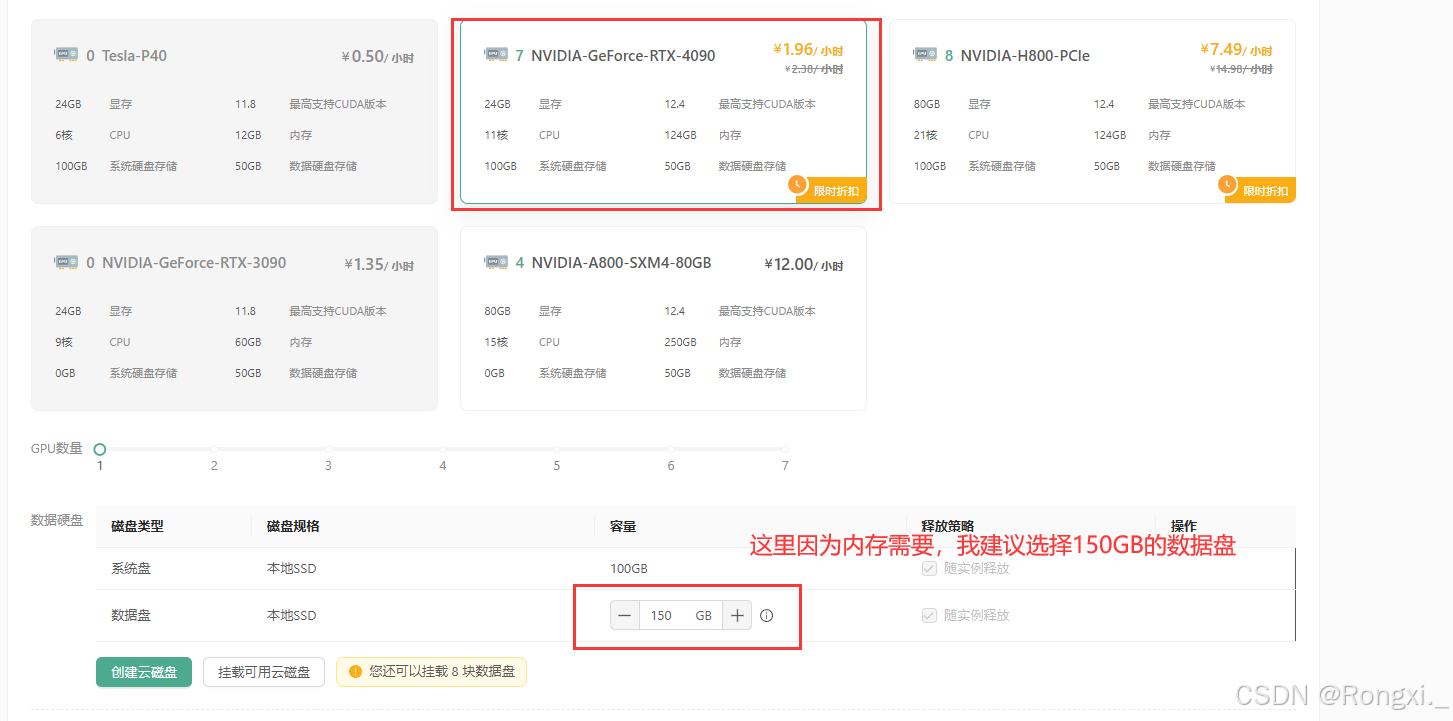The height and width of the screenshot is (721, 1453).
Task: Click the GPU icon on NVIDIA-H800-PCIe card
Action: click(x=925, y=54)
